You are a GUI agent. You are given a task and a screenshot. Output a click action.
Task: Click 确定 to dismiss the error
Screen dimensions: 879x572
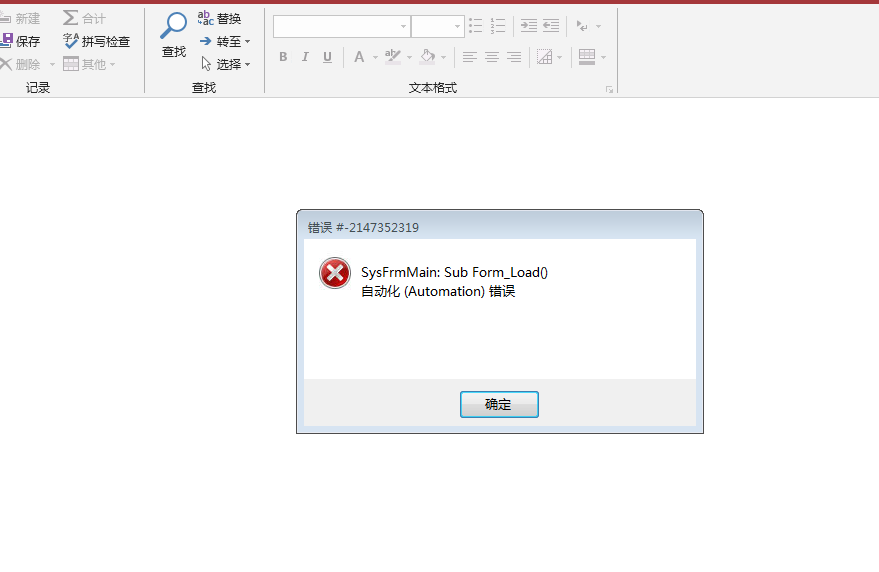[x=499, y=404]
